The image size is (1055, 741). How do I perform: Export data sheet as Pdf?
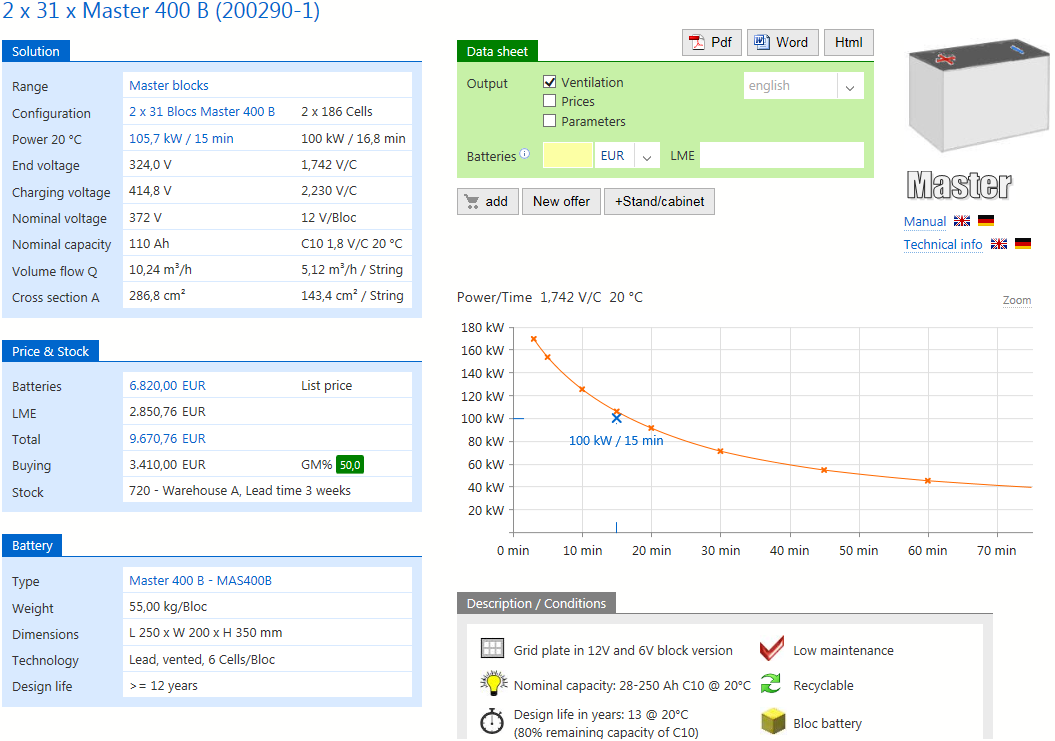click(x=710, y=43)
